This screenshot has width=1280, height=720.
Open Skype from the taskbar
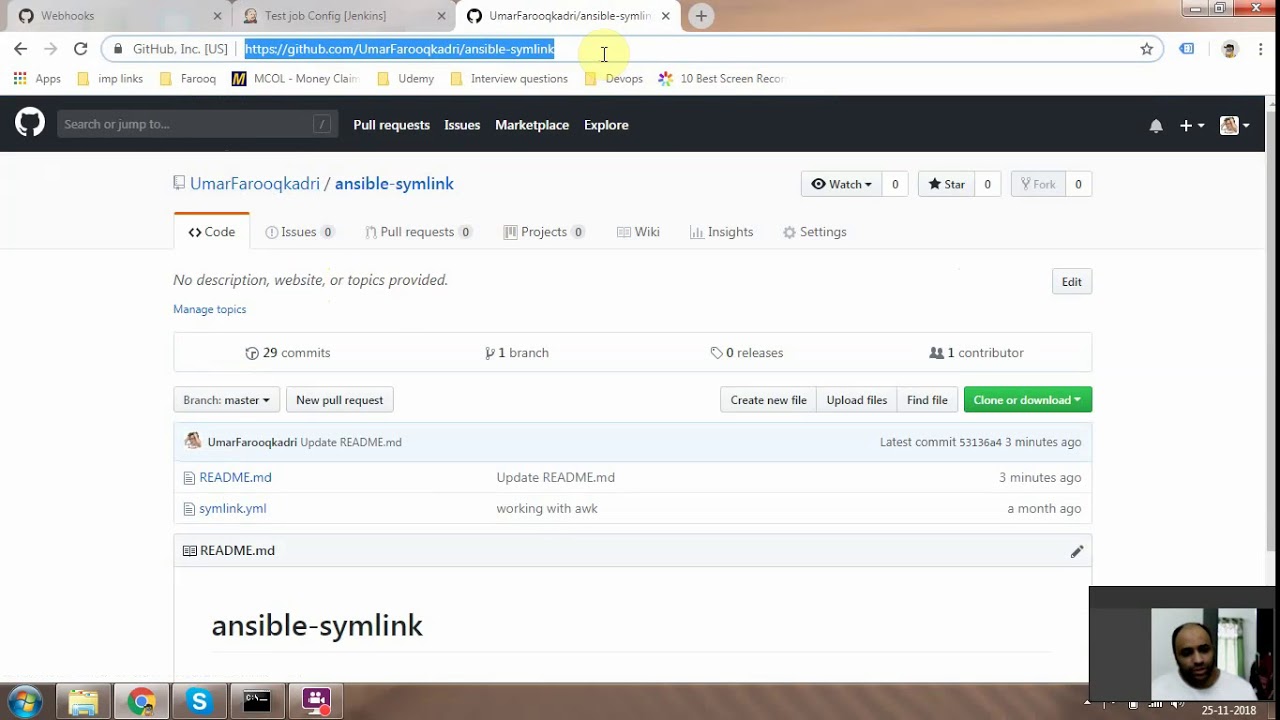click(199, 702)
